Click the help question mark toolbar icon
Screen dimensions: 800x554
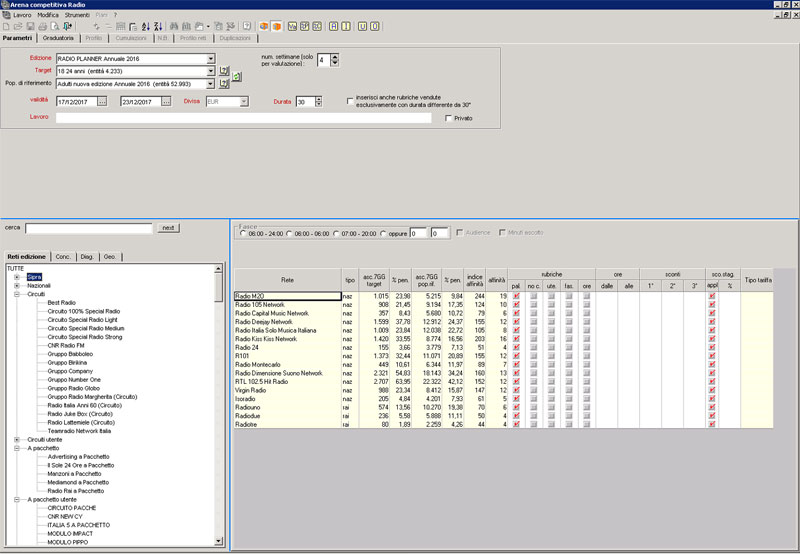tap(247, 26)
